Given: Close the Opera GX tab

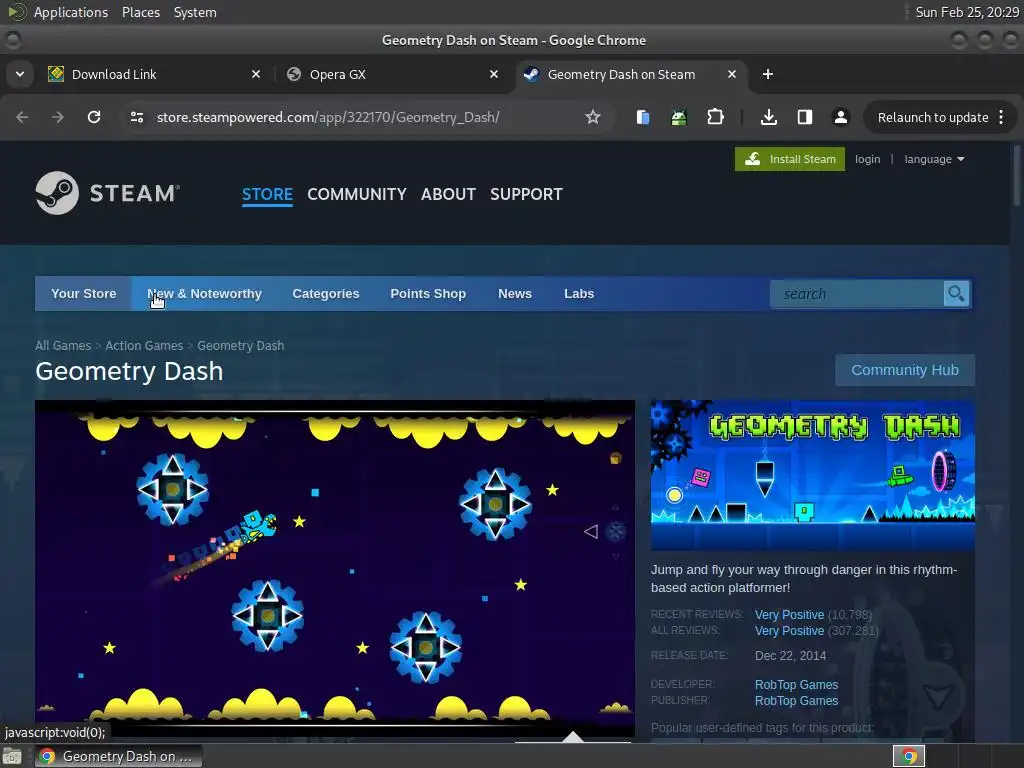Looking at the screenshot, I should point(494,74).
